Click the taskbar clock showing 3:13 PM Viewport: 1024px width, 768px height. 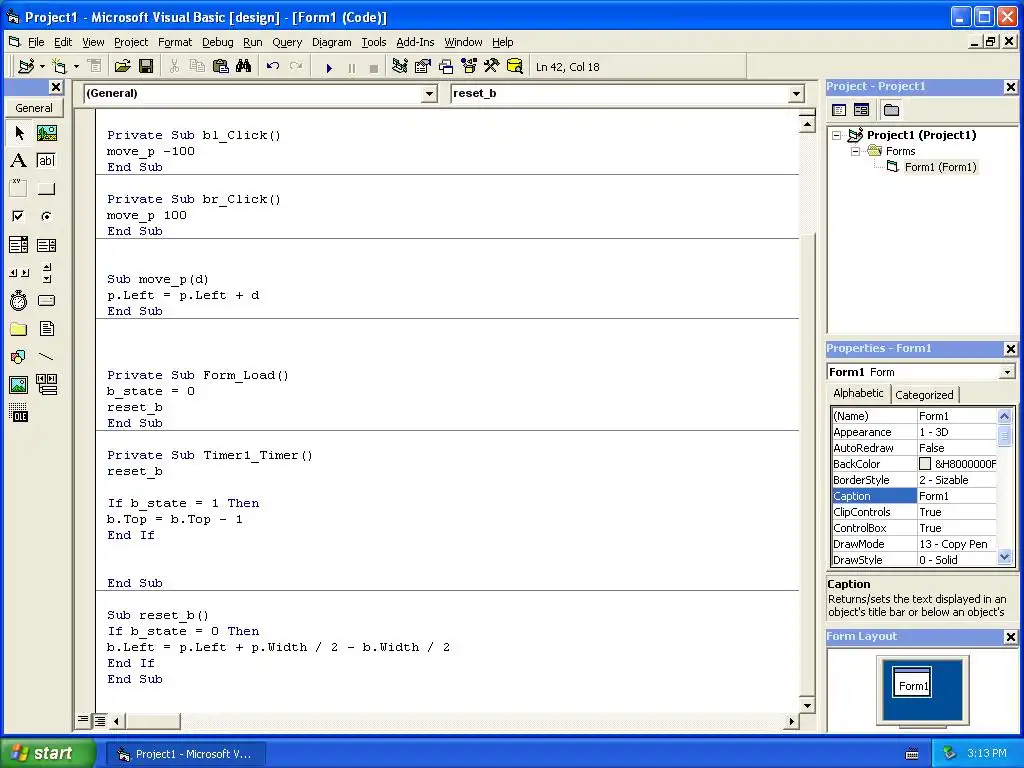click(986, 753)
